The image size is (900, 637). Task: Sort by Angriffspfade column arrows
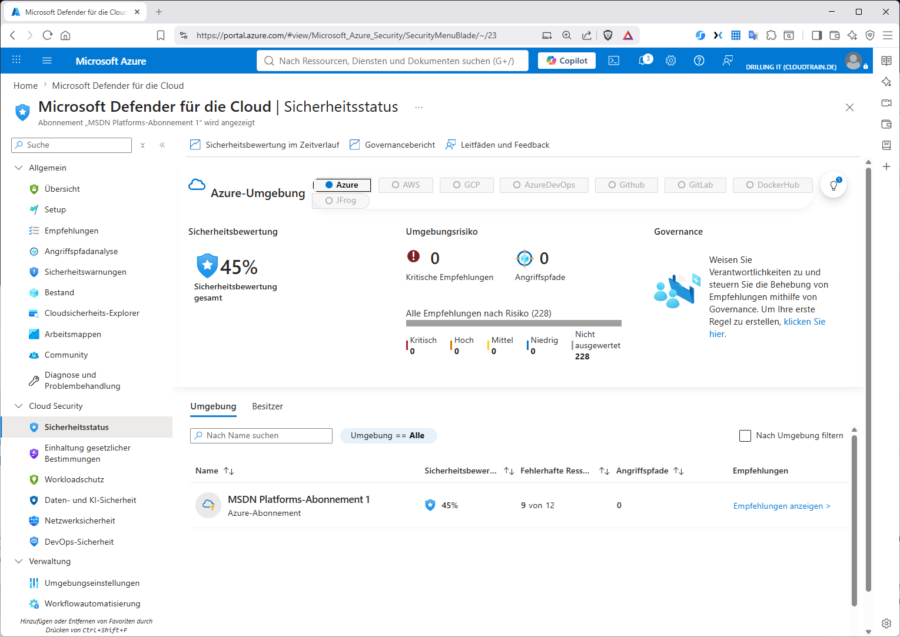[x=678, y=471]
